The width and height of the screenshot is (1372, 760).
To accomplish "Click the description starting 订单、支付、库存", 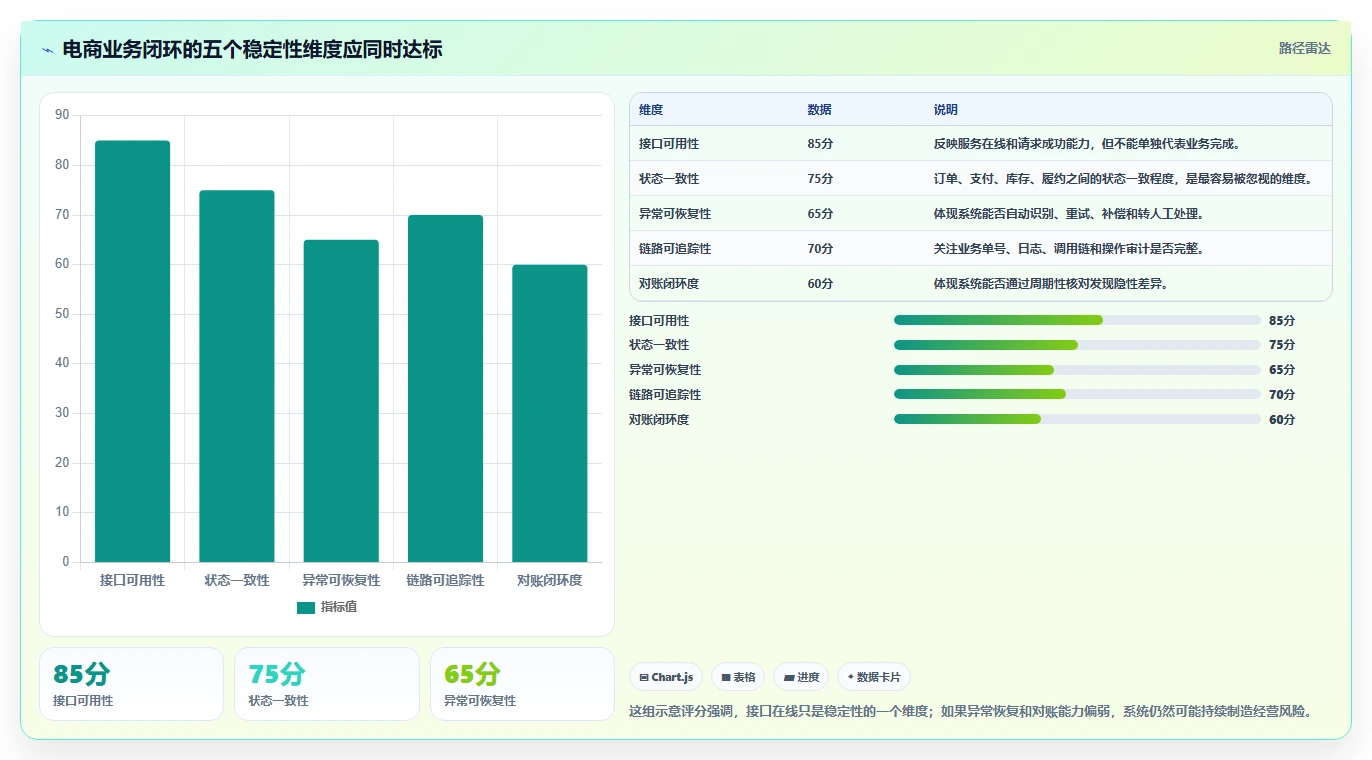I will tap(1123, 179).
